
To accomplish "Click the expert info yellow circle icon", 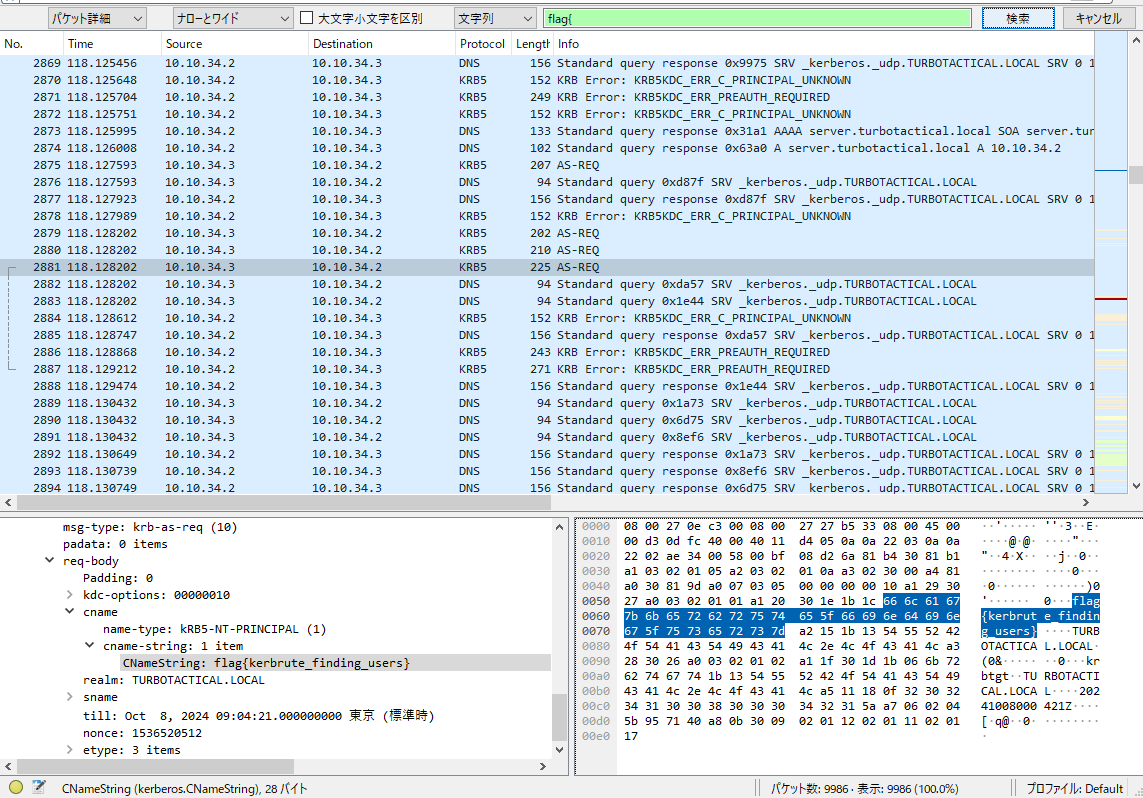I will coord(15,787).
